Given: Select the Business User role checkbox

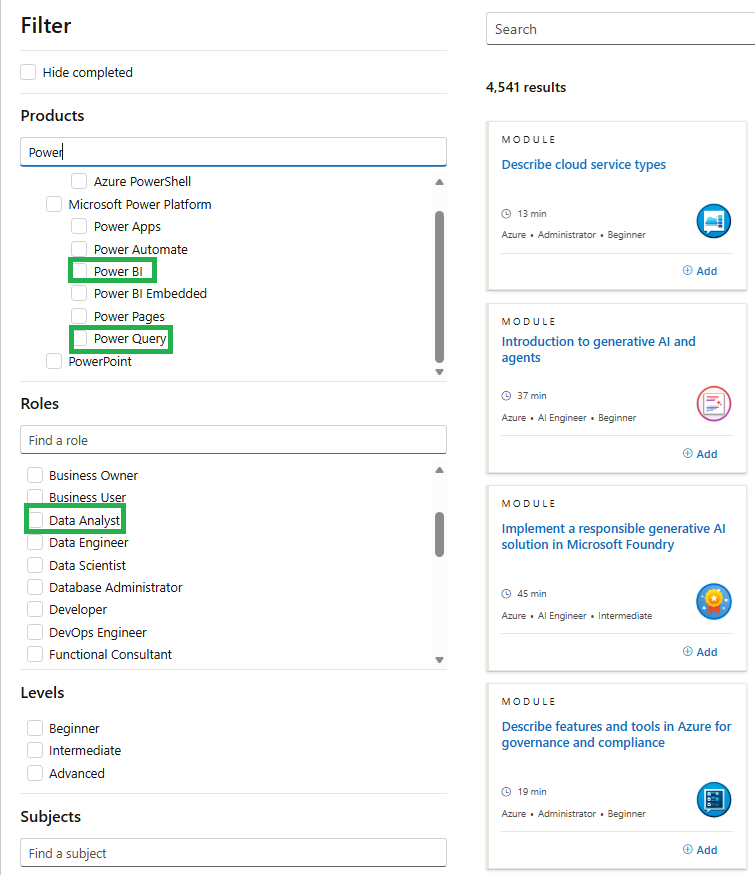Looking at the screenshot, I should pos(35,497).
